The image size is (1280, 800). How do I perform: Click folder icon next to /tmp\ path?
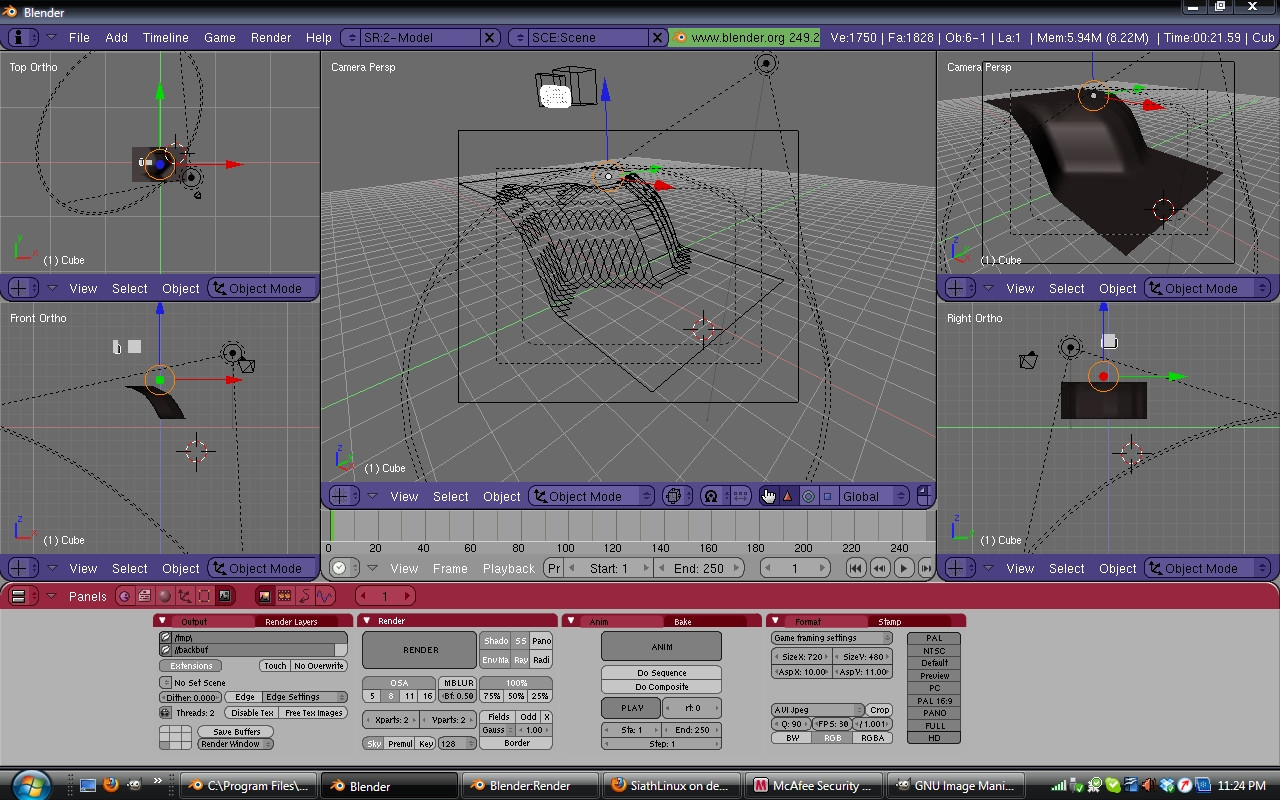click(166, 637)
